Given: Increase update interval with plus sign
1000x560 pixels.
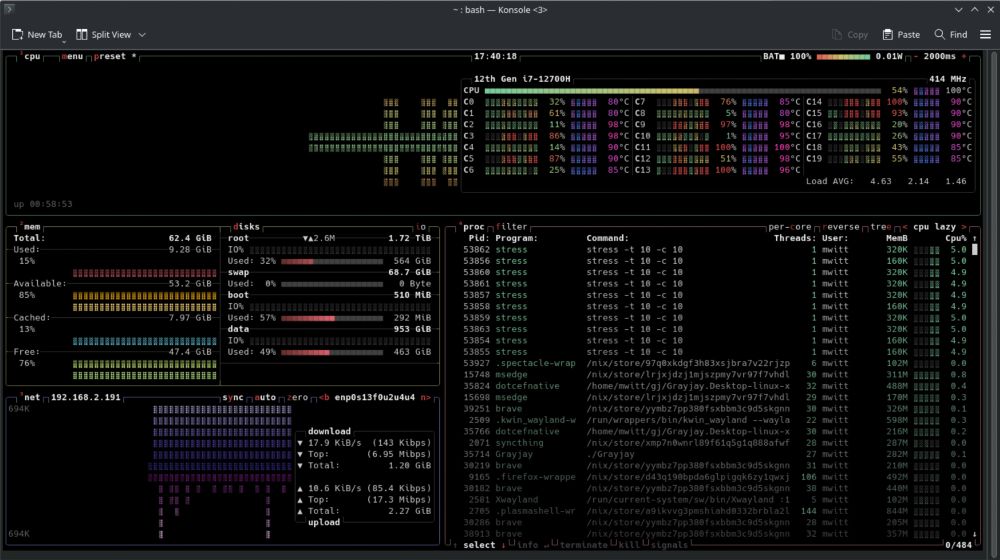Looking at the screenshot, I should tap(964, 56).
